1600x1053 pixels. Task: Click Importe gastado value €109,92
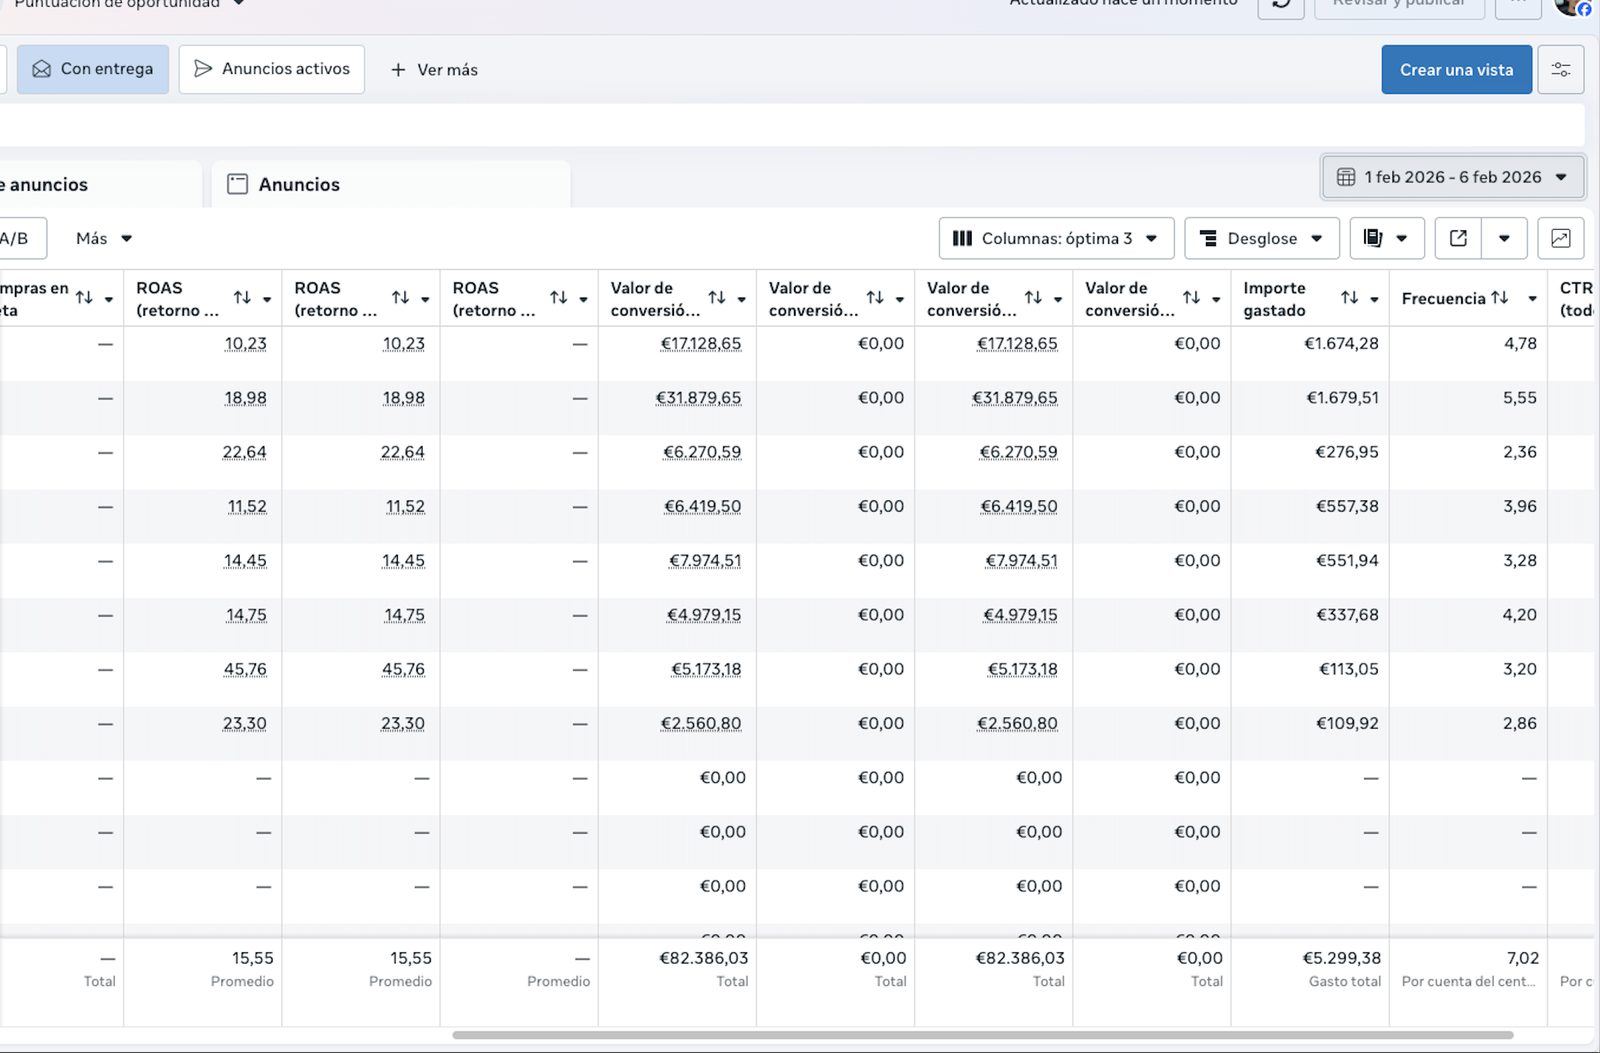[1347, 723]
